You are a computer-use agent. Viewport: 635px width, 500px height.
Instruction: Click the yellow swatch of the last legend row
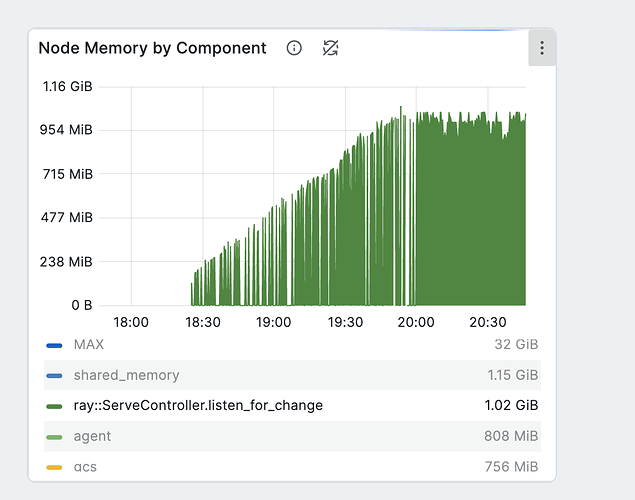(x=55, y=467)
